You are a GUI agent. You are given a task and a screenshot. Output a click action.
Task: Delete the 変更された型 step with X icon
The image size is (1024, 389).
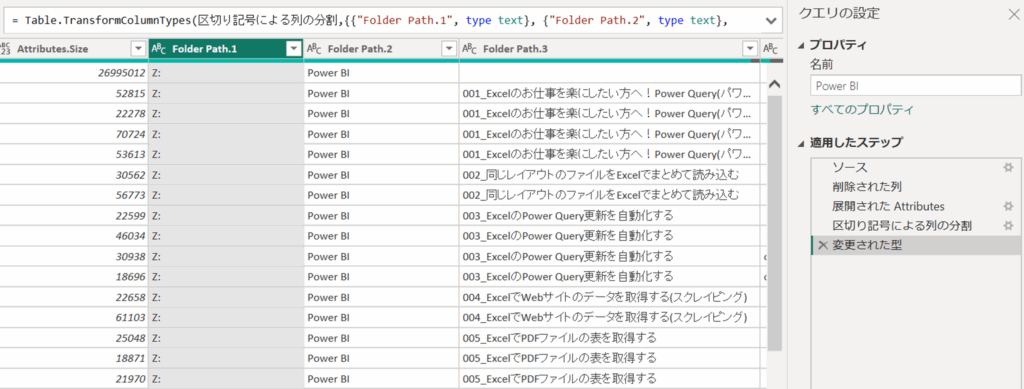click(x=822, y=245)
